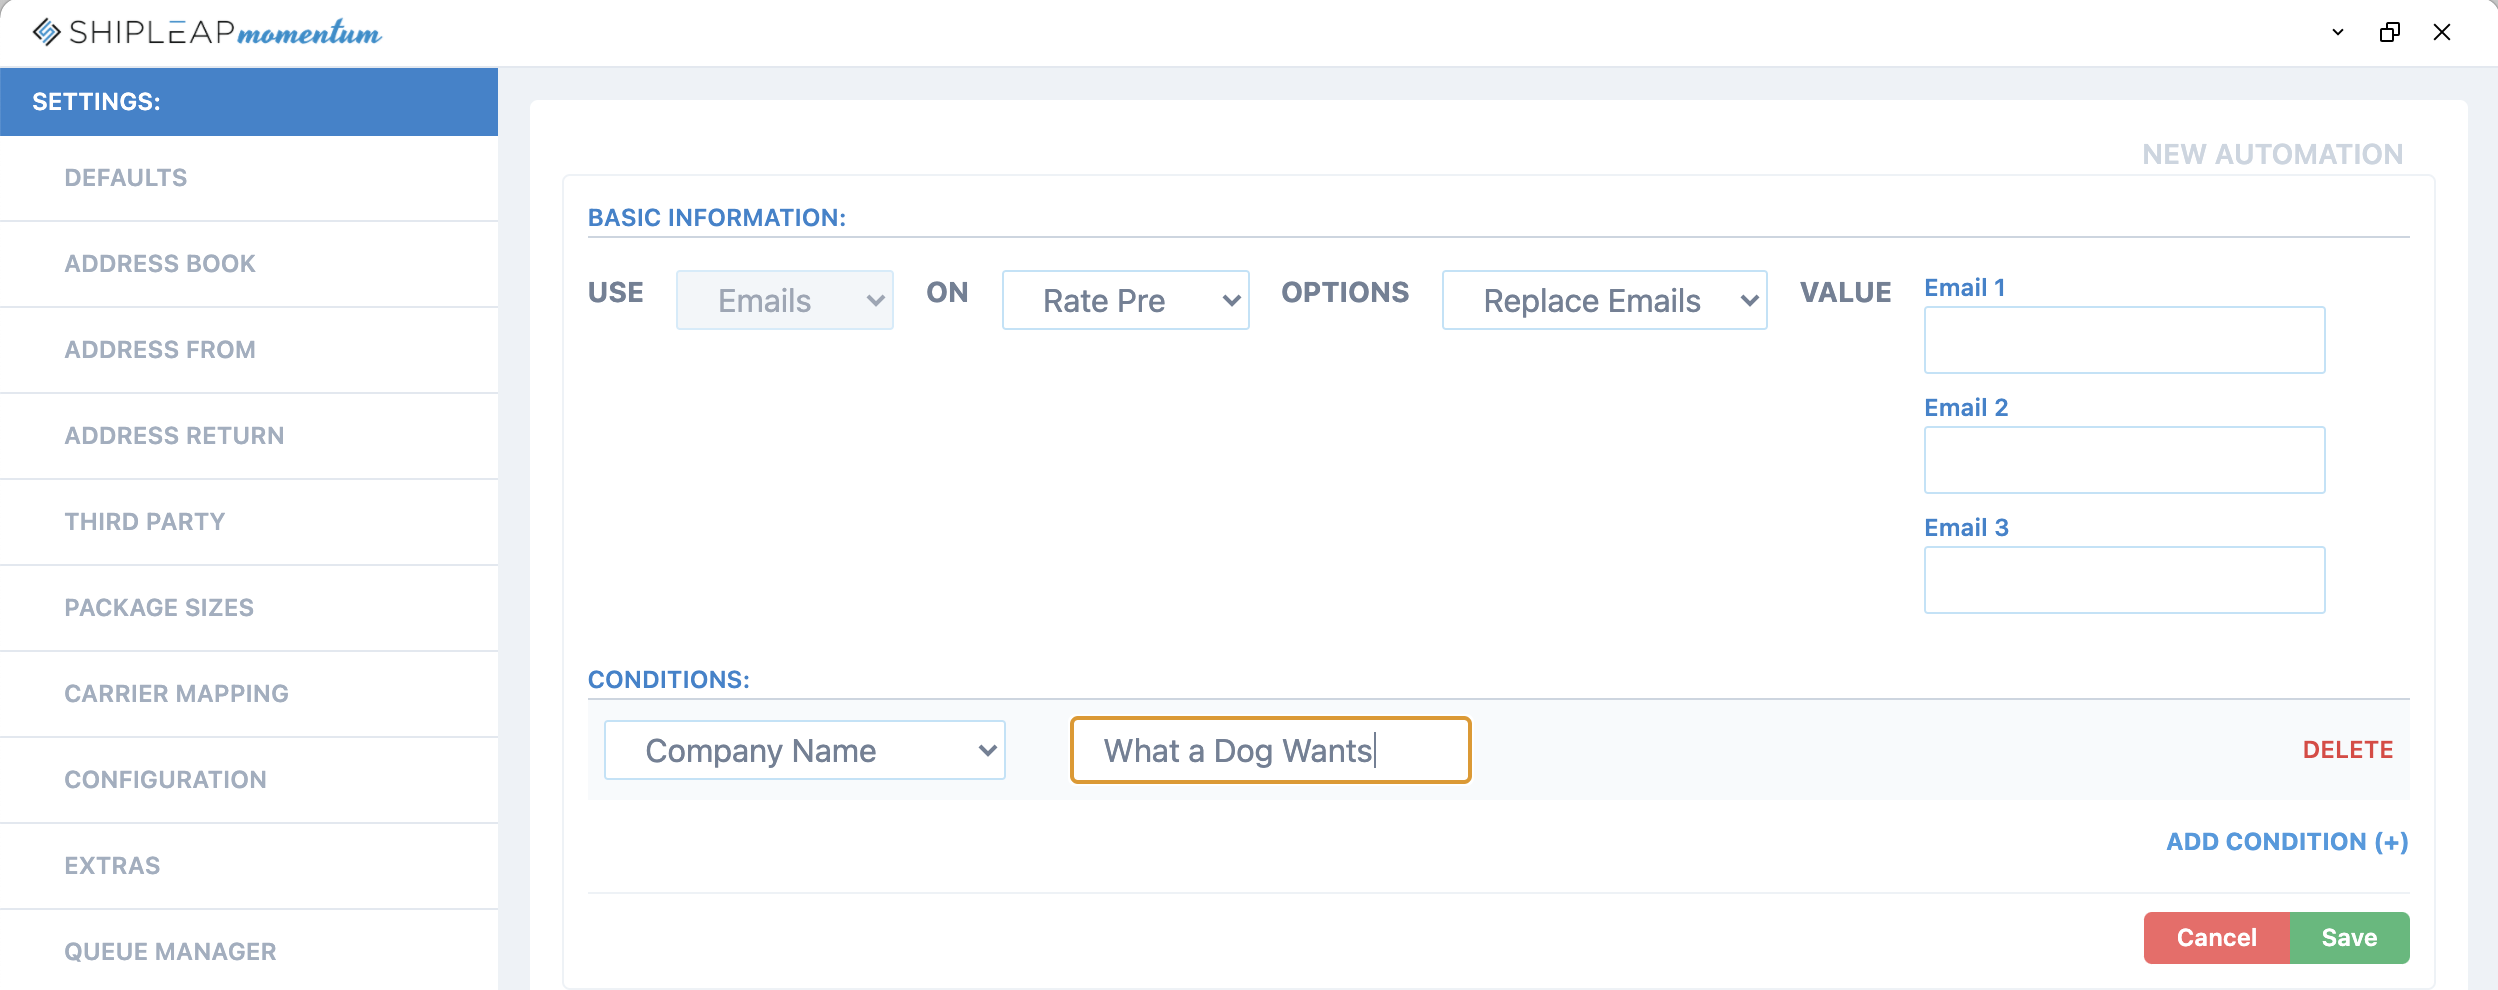
Task: Expand the ON Rate Pre dropdown
Action: (1126, 300)
